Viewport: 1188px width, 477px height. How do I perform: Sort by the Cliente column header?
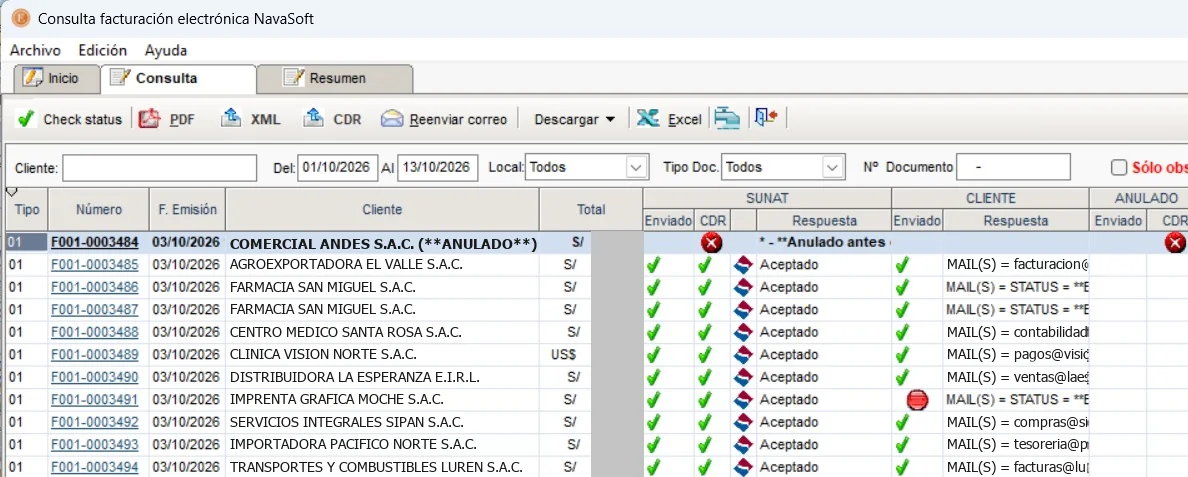(x=383, y=210)
